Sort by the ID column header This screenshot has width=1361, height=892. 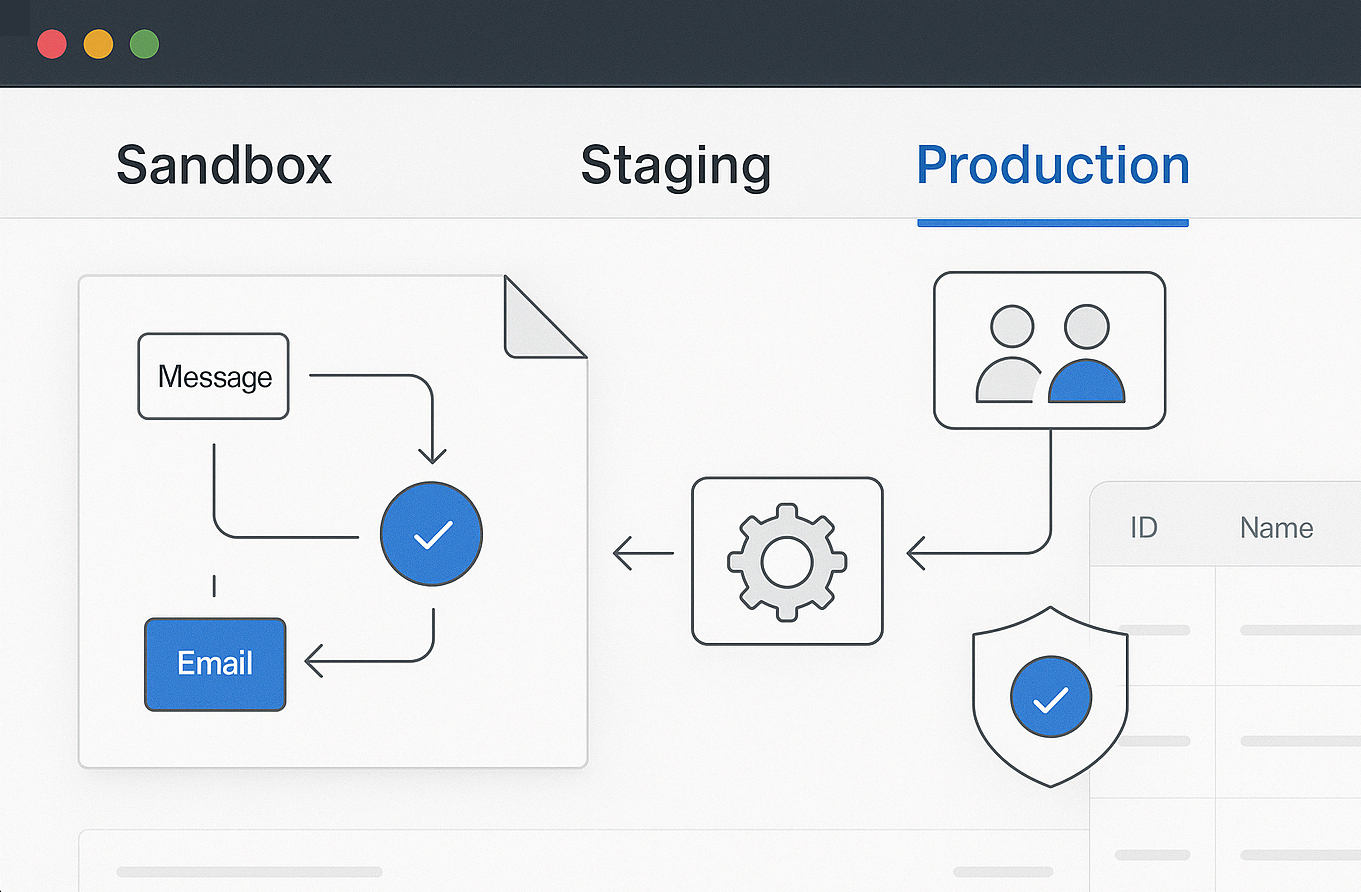point(1143,528)
